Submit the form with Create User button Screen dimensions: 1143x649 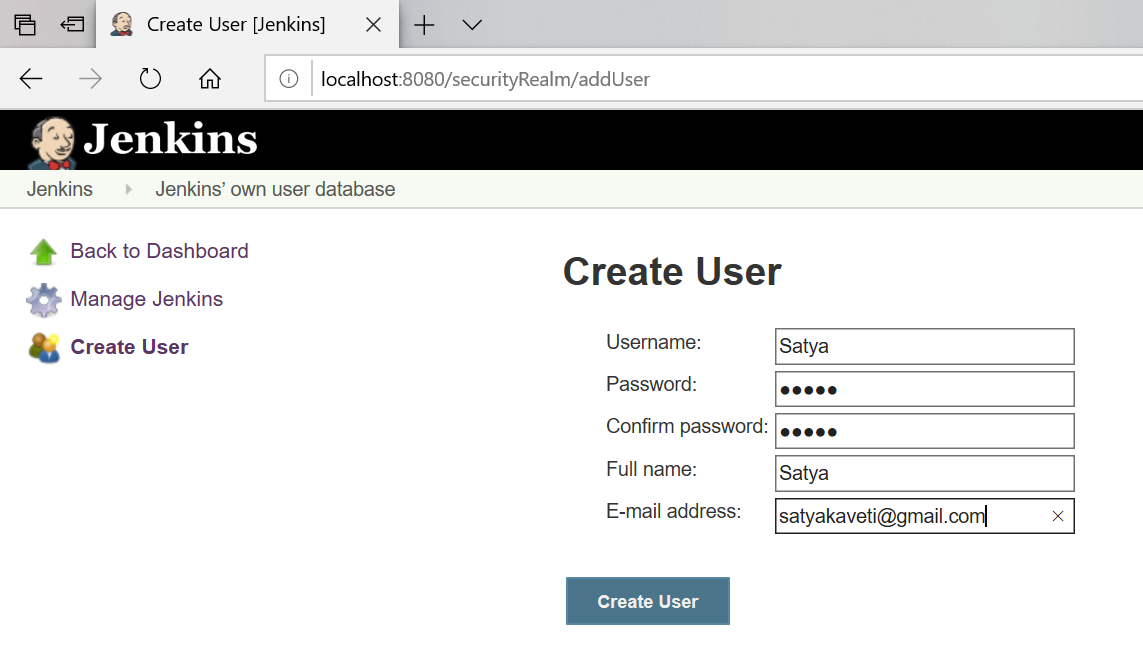(647, 601)
